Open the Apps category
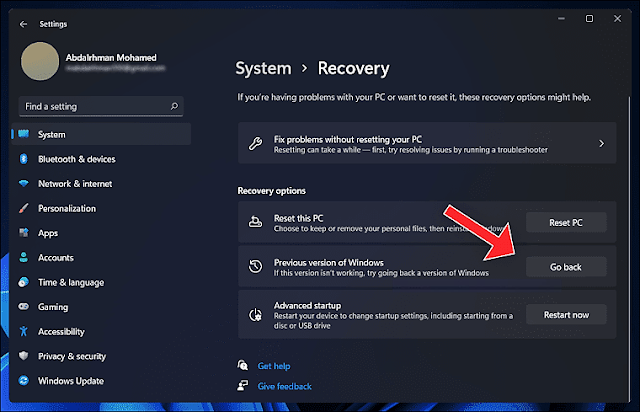Viewport: 640px width, 412px height. (48, 234)
